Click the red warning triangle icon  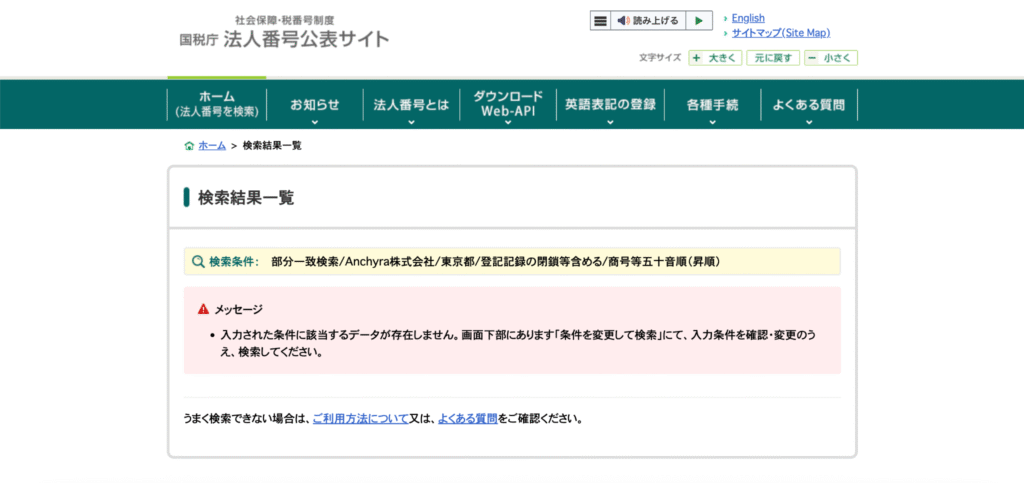pos(203,309)
